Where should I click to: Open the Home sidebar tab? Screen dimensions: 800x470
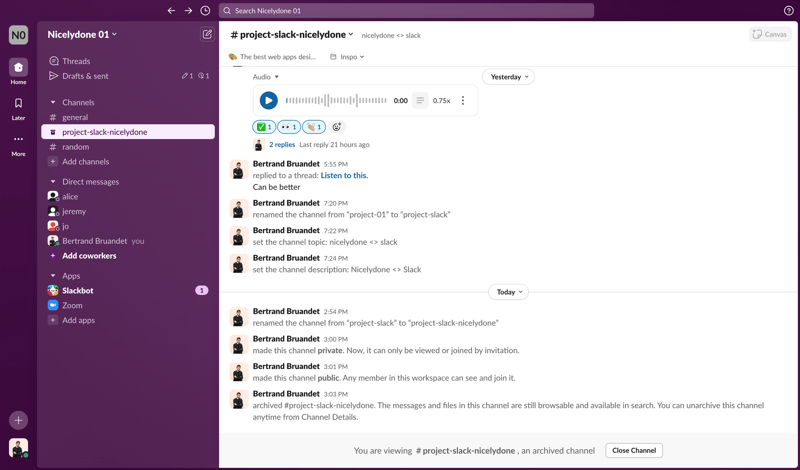(x=18, y=71)
